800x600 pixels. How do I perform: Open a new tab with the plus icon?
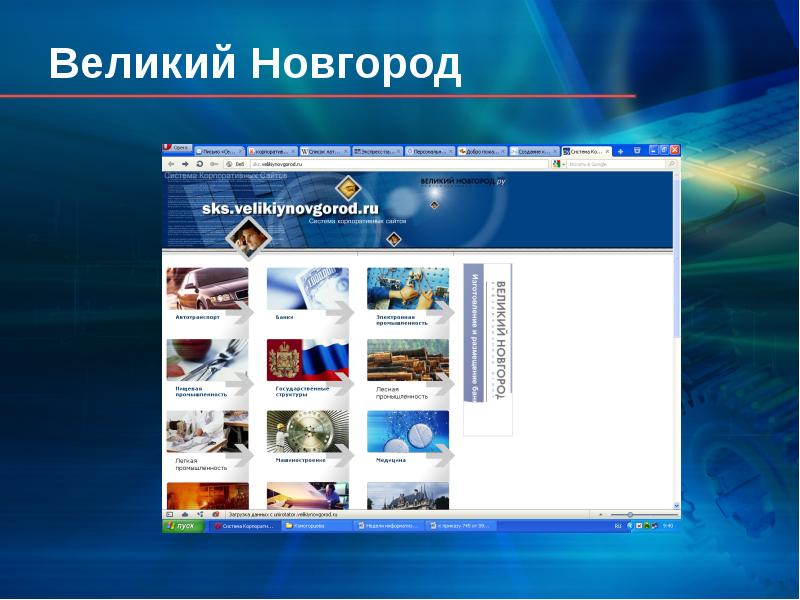[622, 151]
